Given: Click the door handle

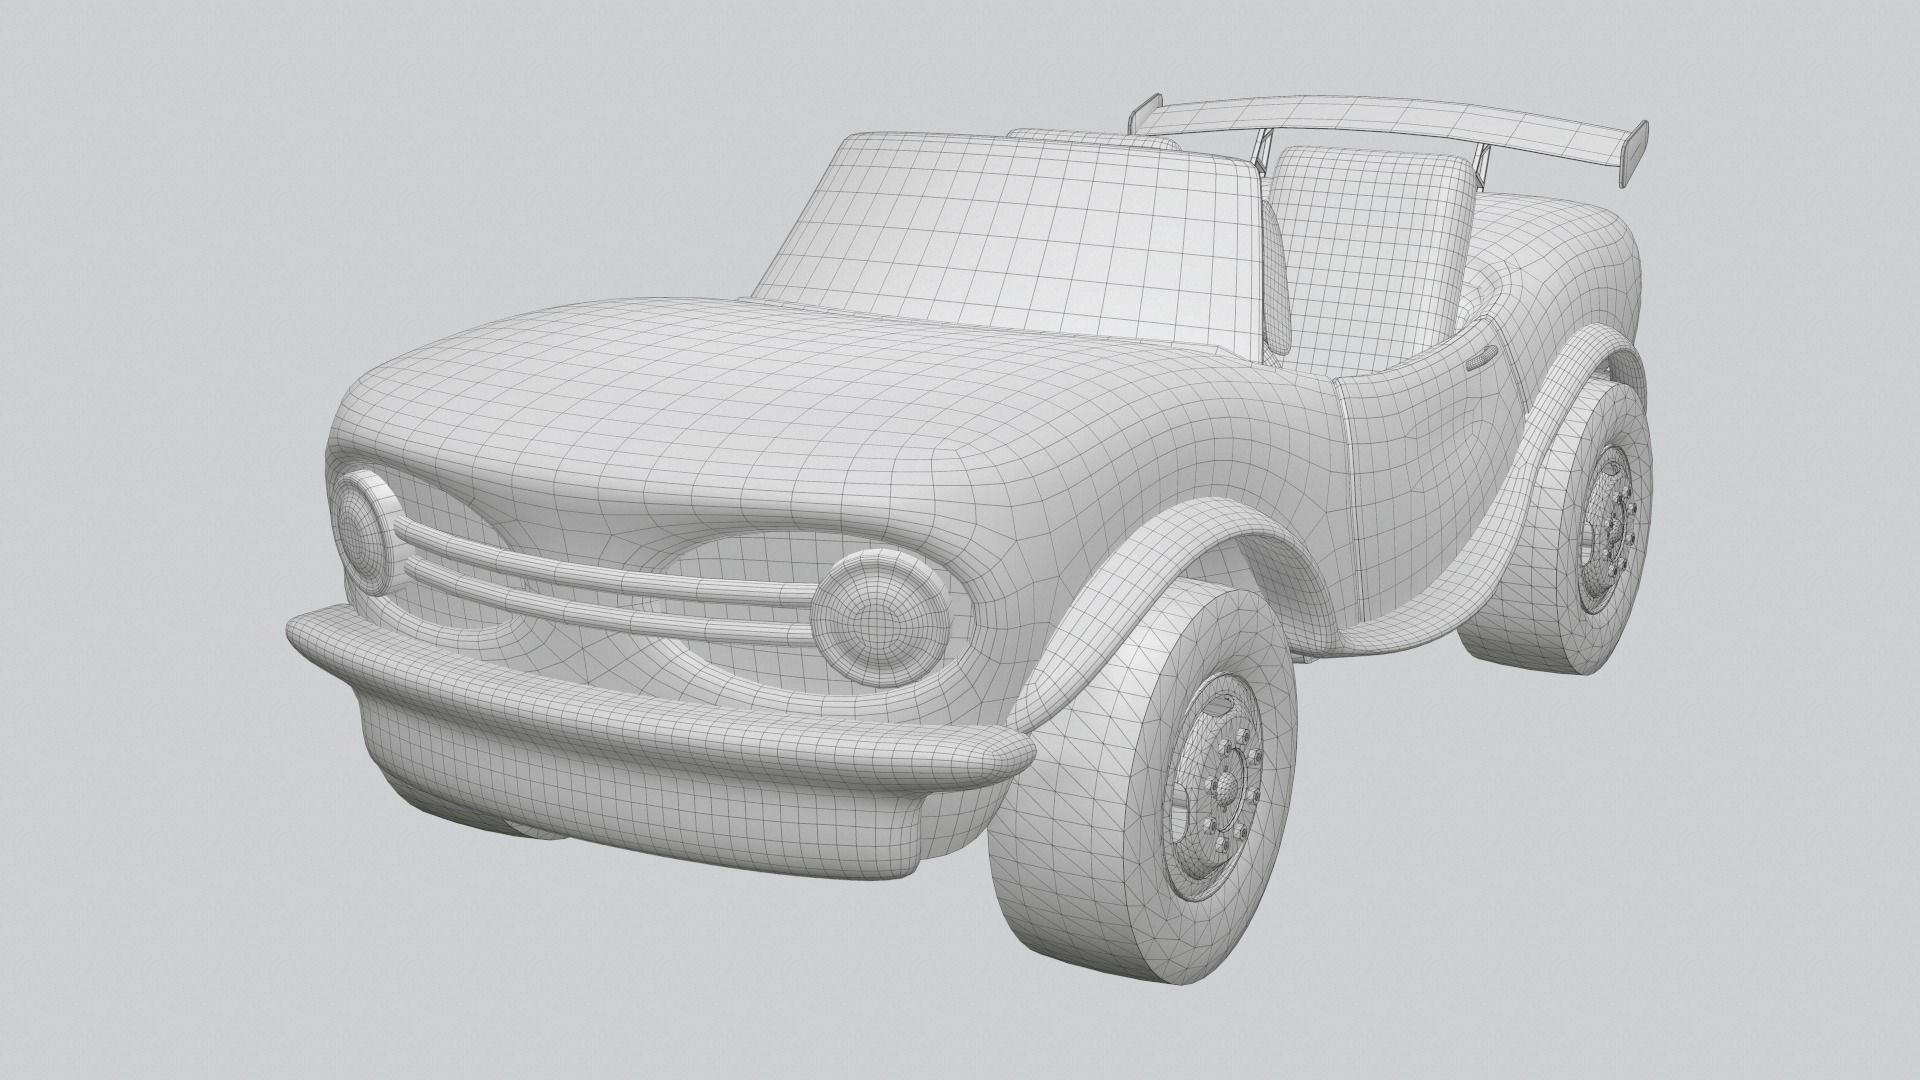Looking at the screenshot, I should click(1481, 357).
